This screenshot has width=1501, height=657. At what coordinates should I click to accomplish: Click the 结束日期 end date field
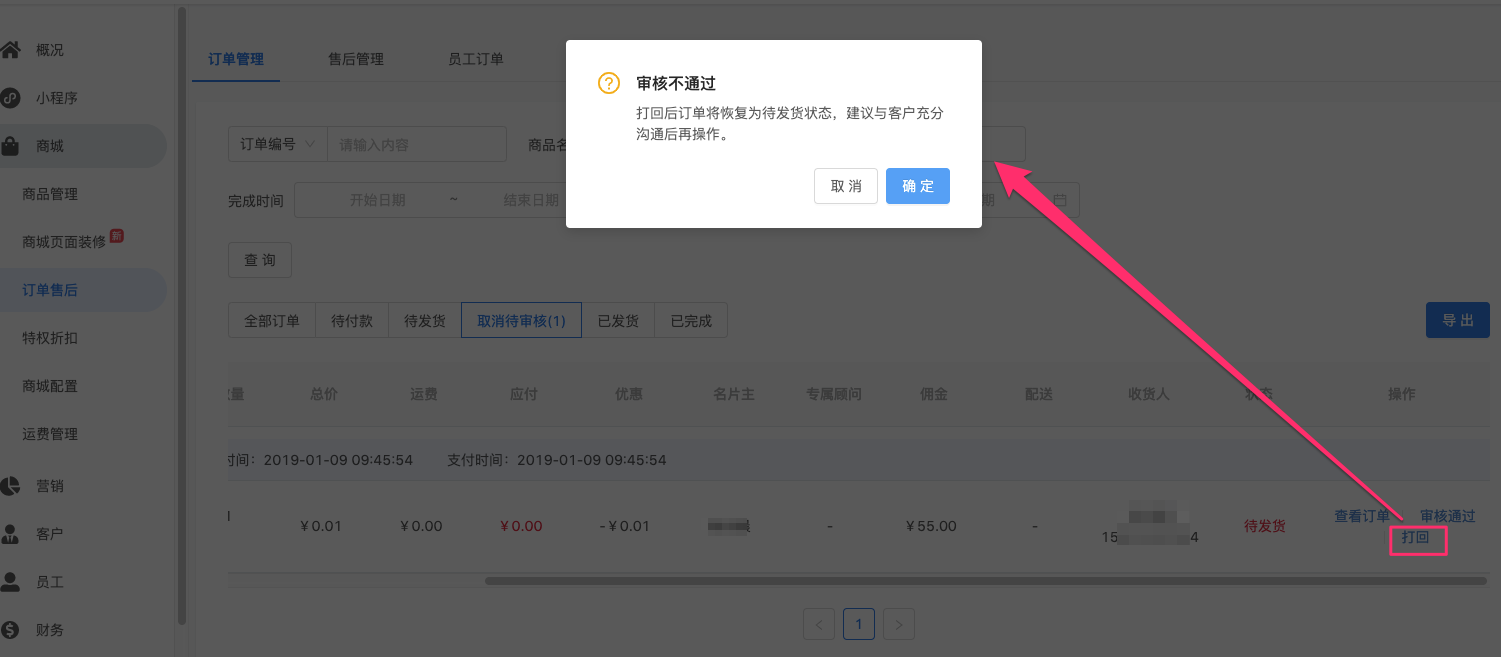click(x=530, y=200)
